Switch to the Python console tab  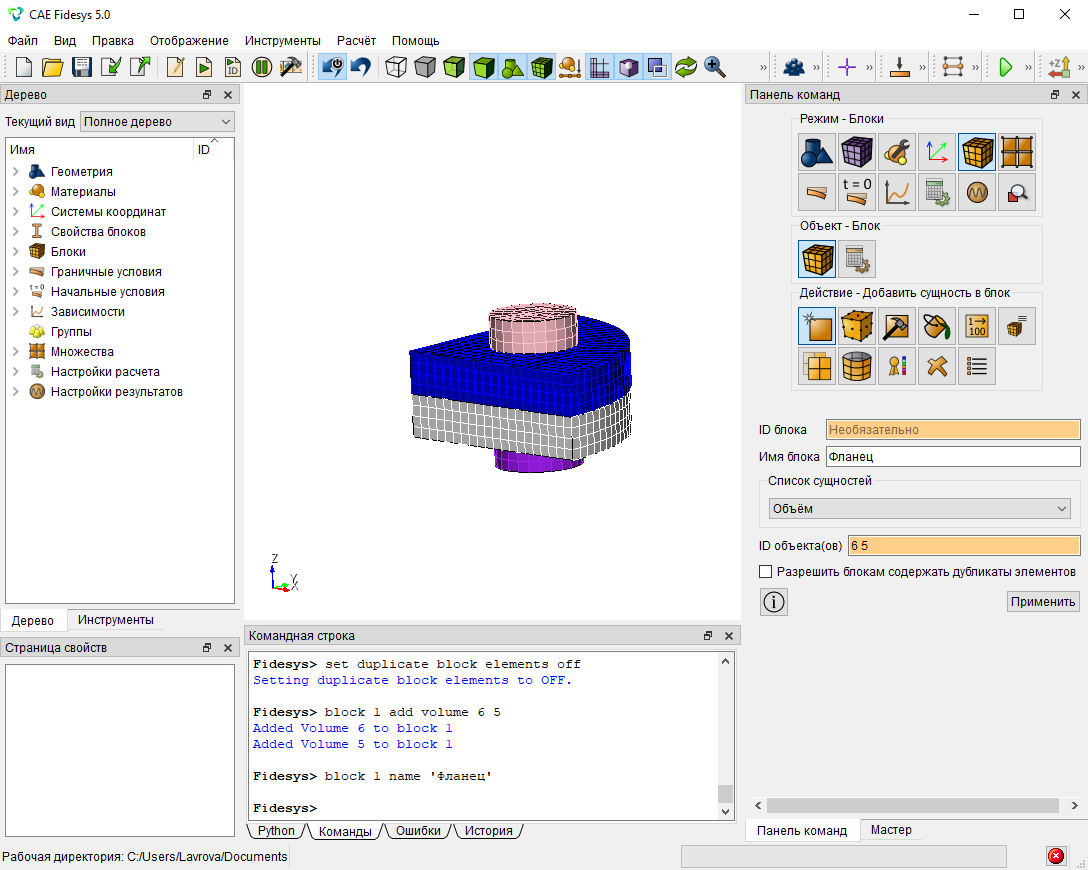[276, 830]
